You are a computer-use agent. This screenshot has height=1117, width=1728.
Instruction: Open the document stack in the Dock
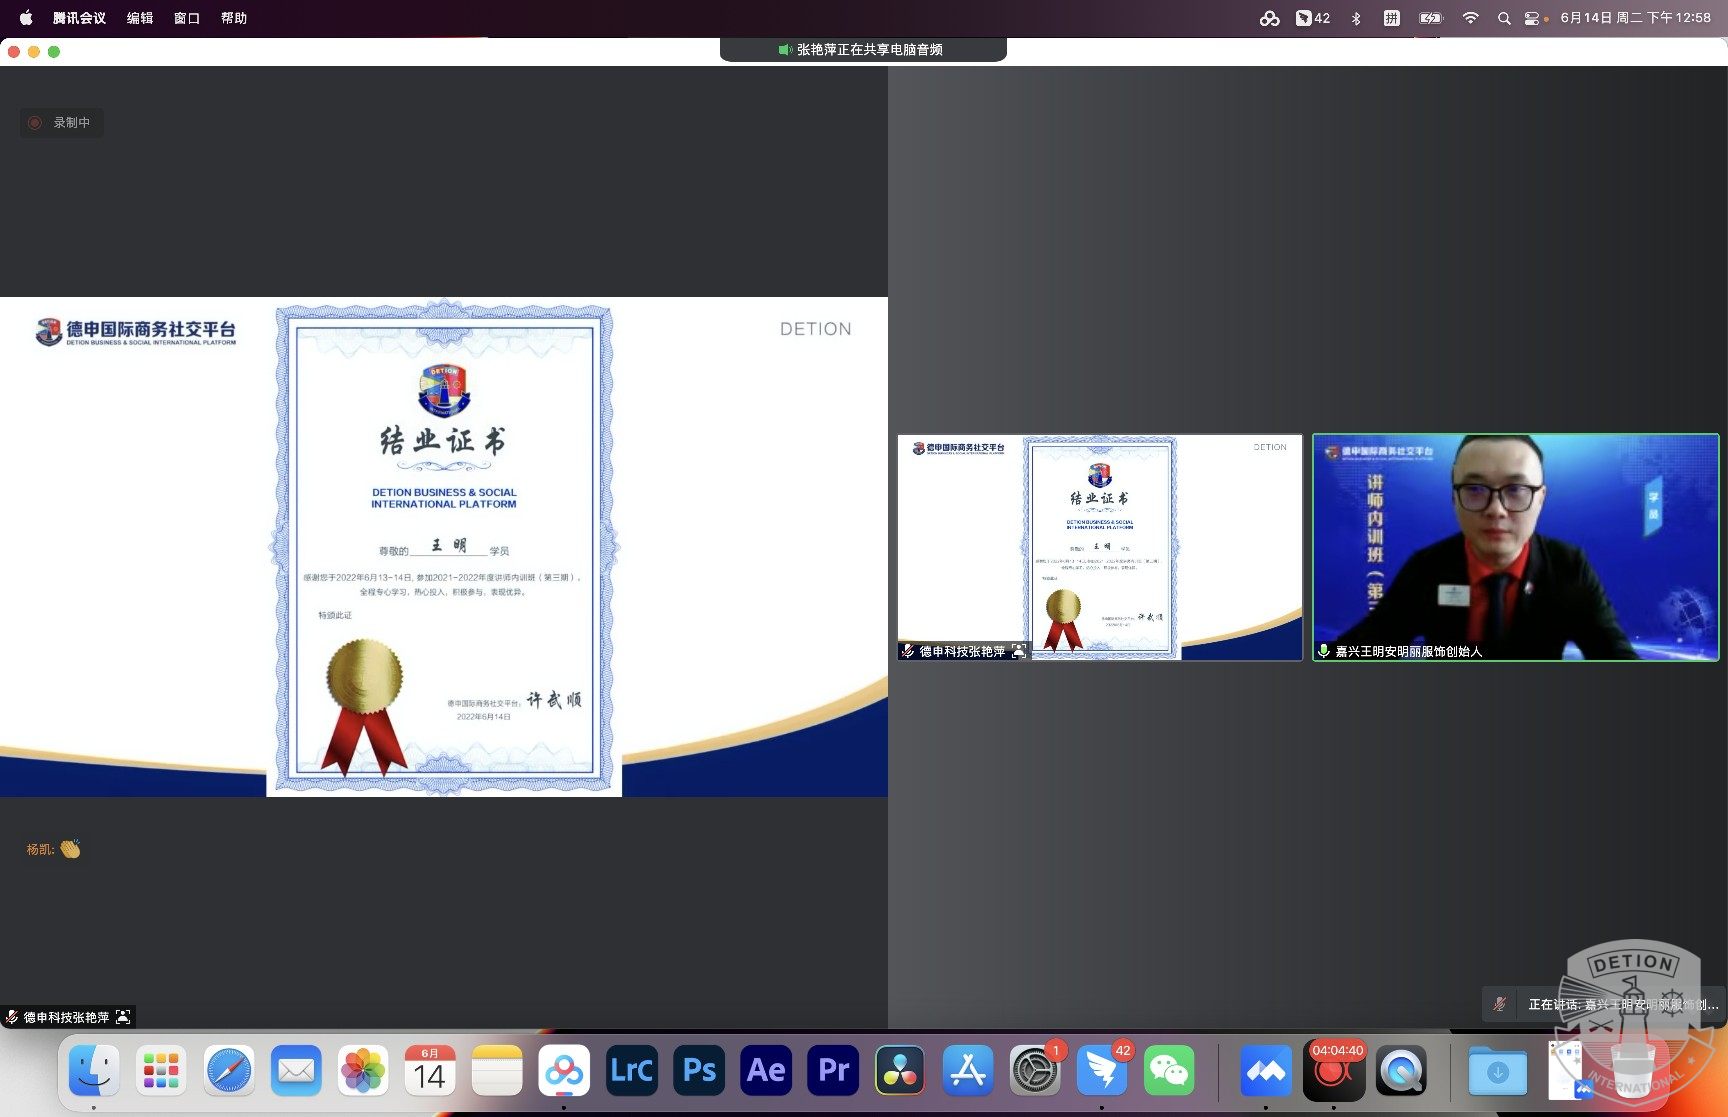[x=1568, y=1070]
